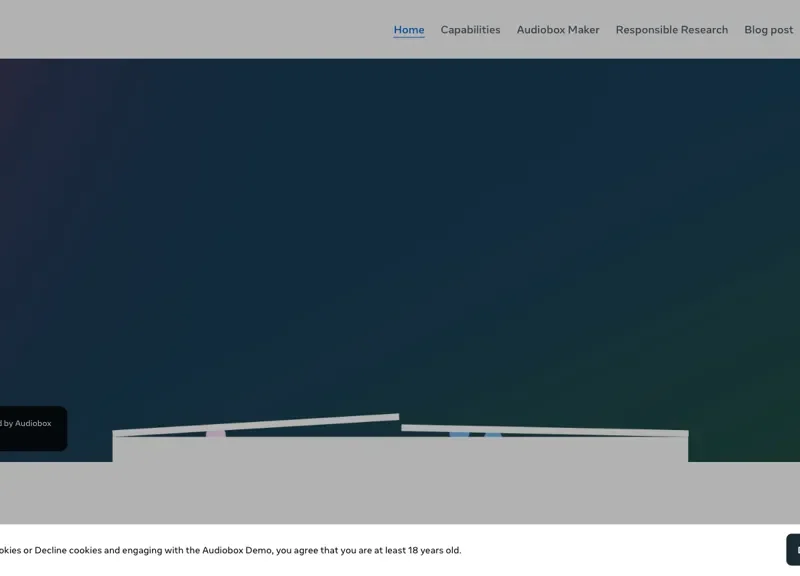This screenshot has height=576, width=800.
Task: Open the Home navigation link
Action: coord(408,30)
